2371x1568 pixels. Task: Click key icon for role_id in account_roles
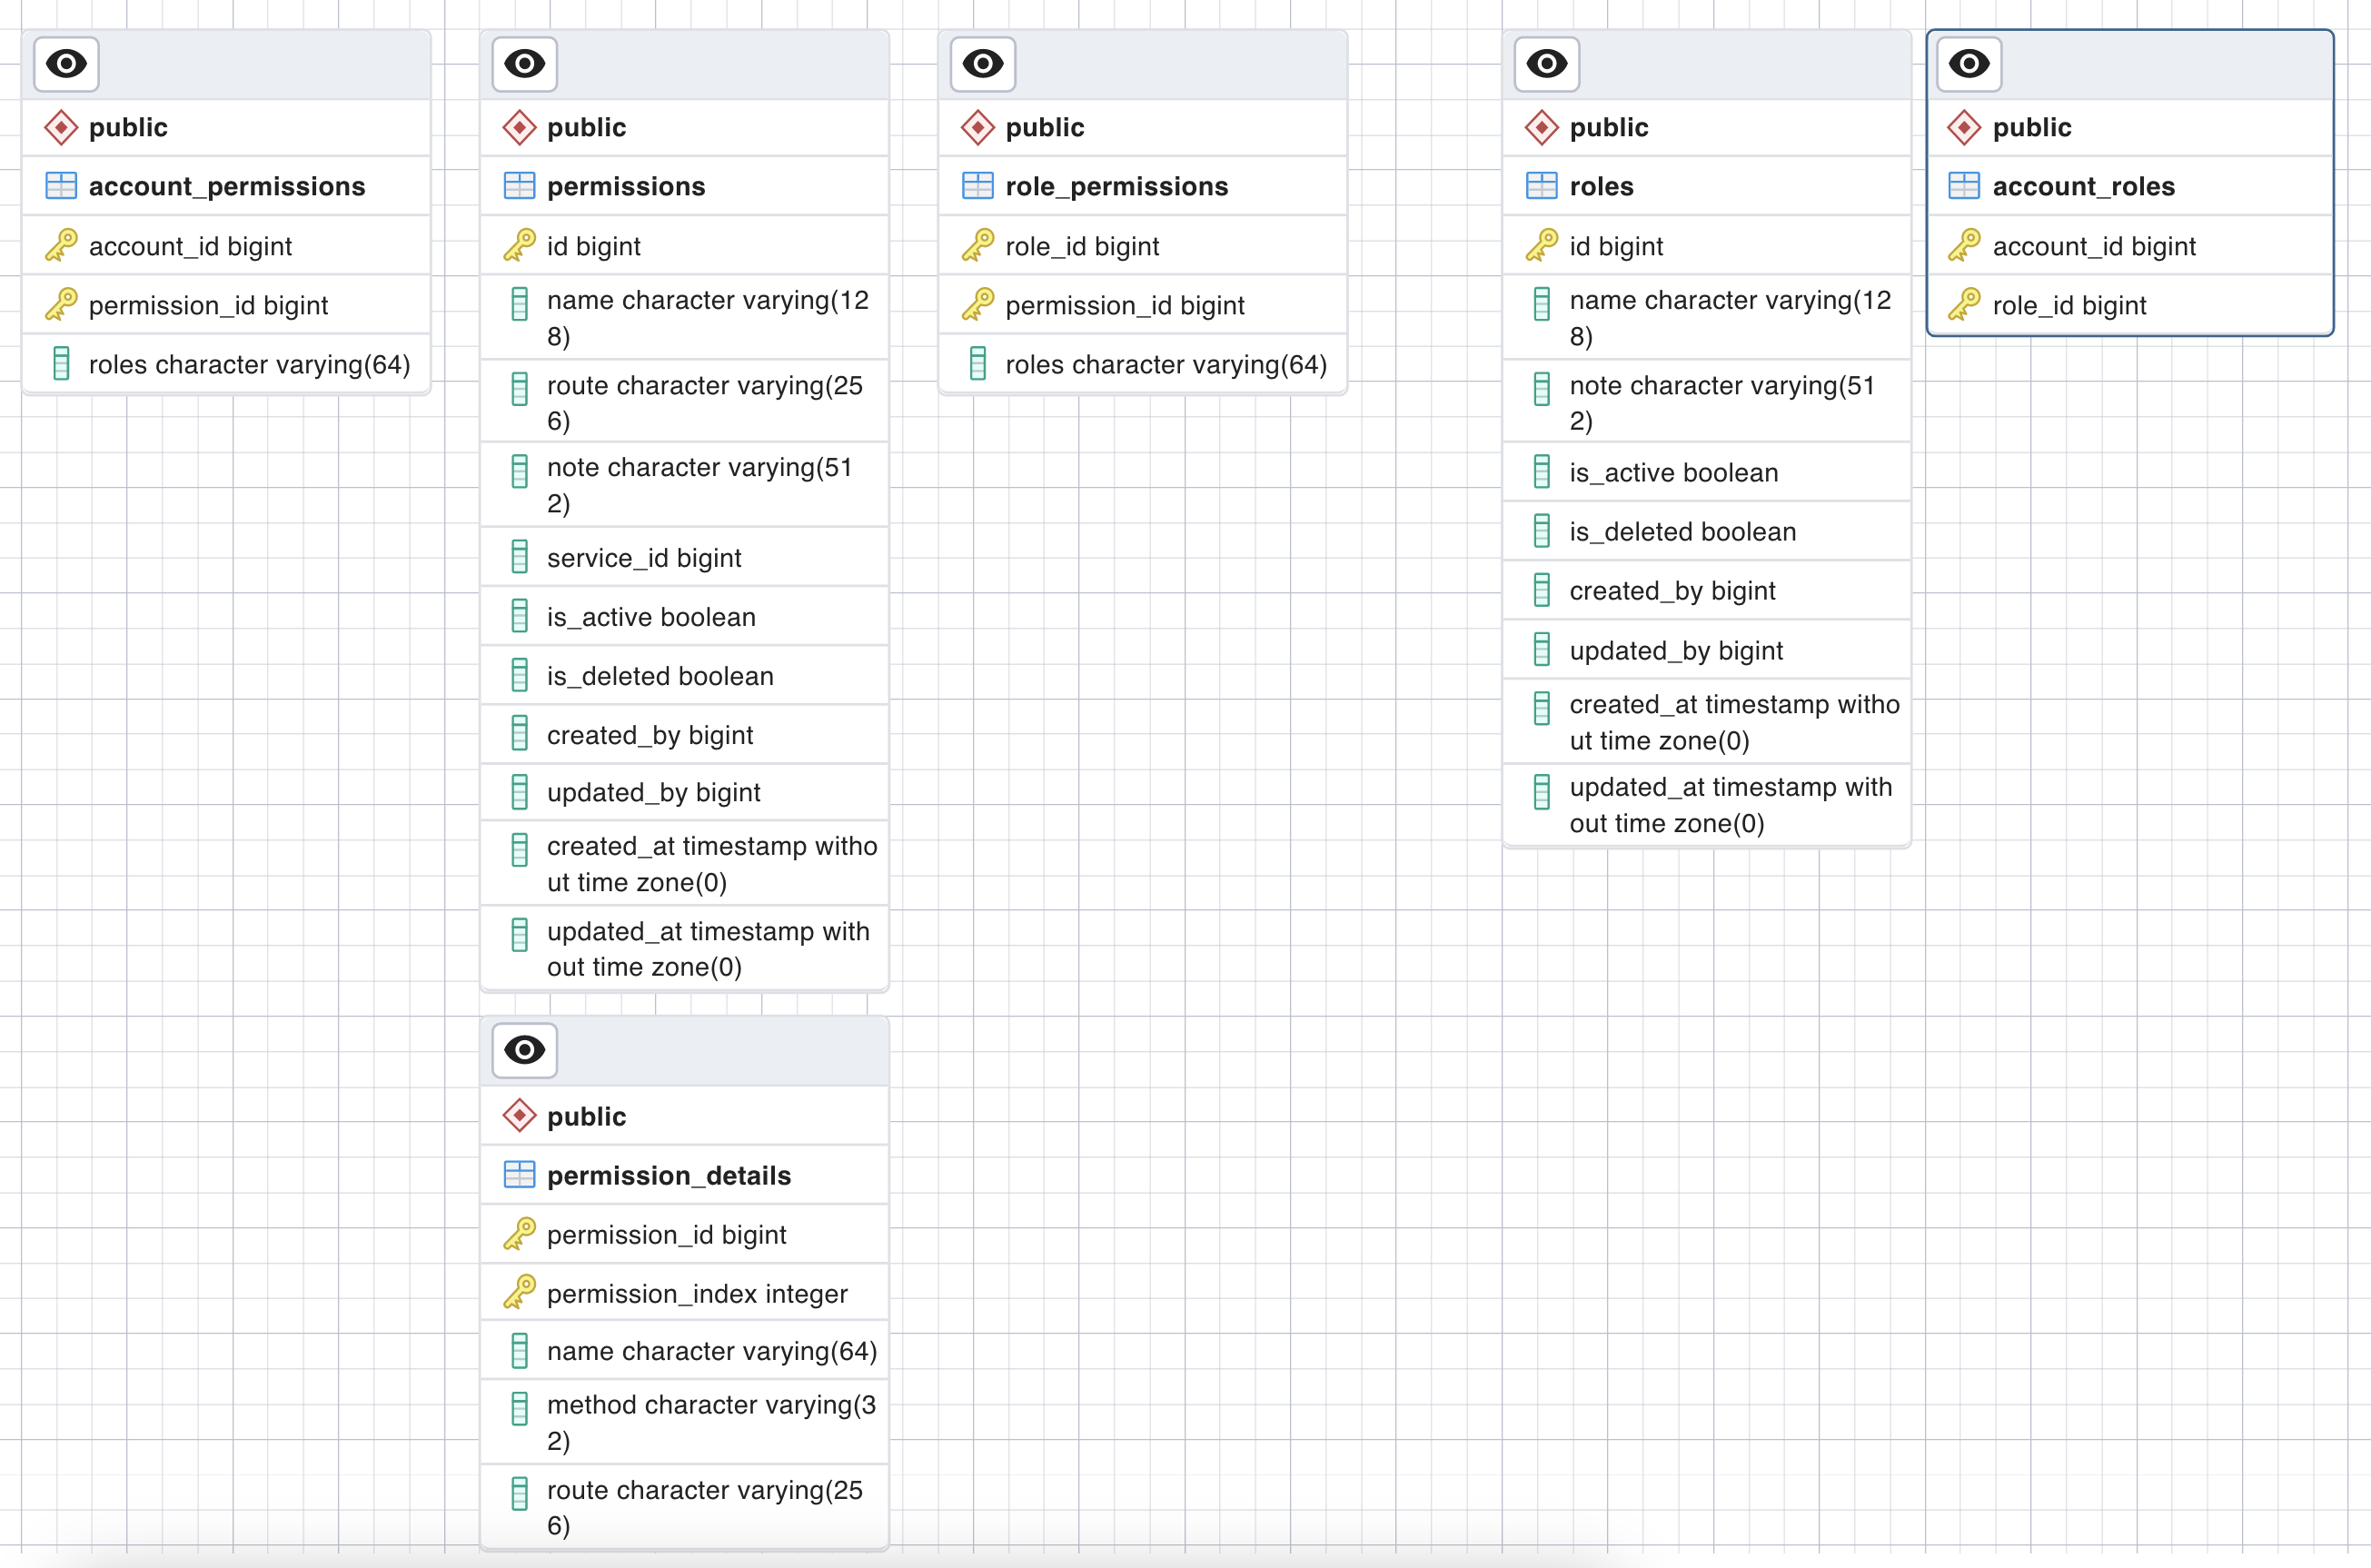1964,305
